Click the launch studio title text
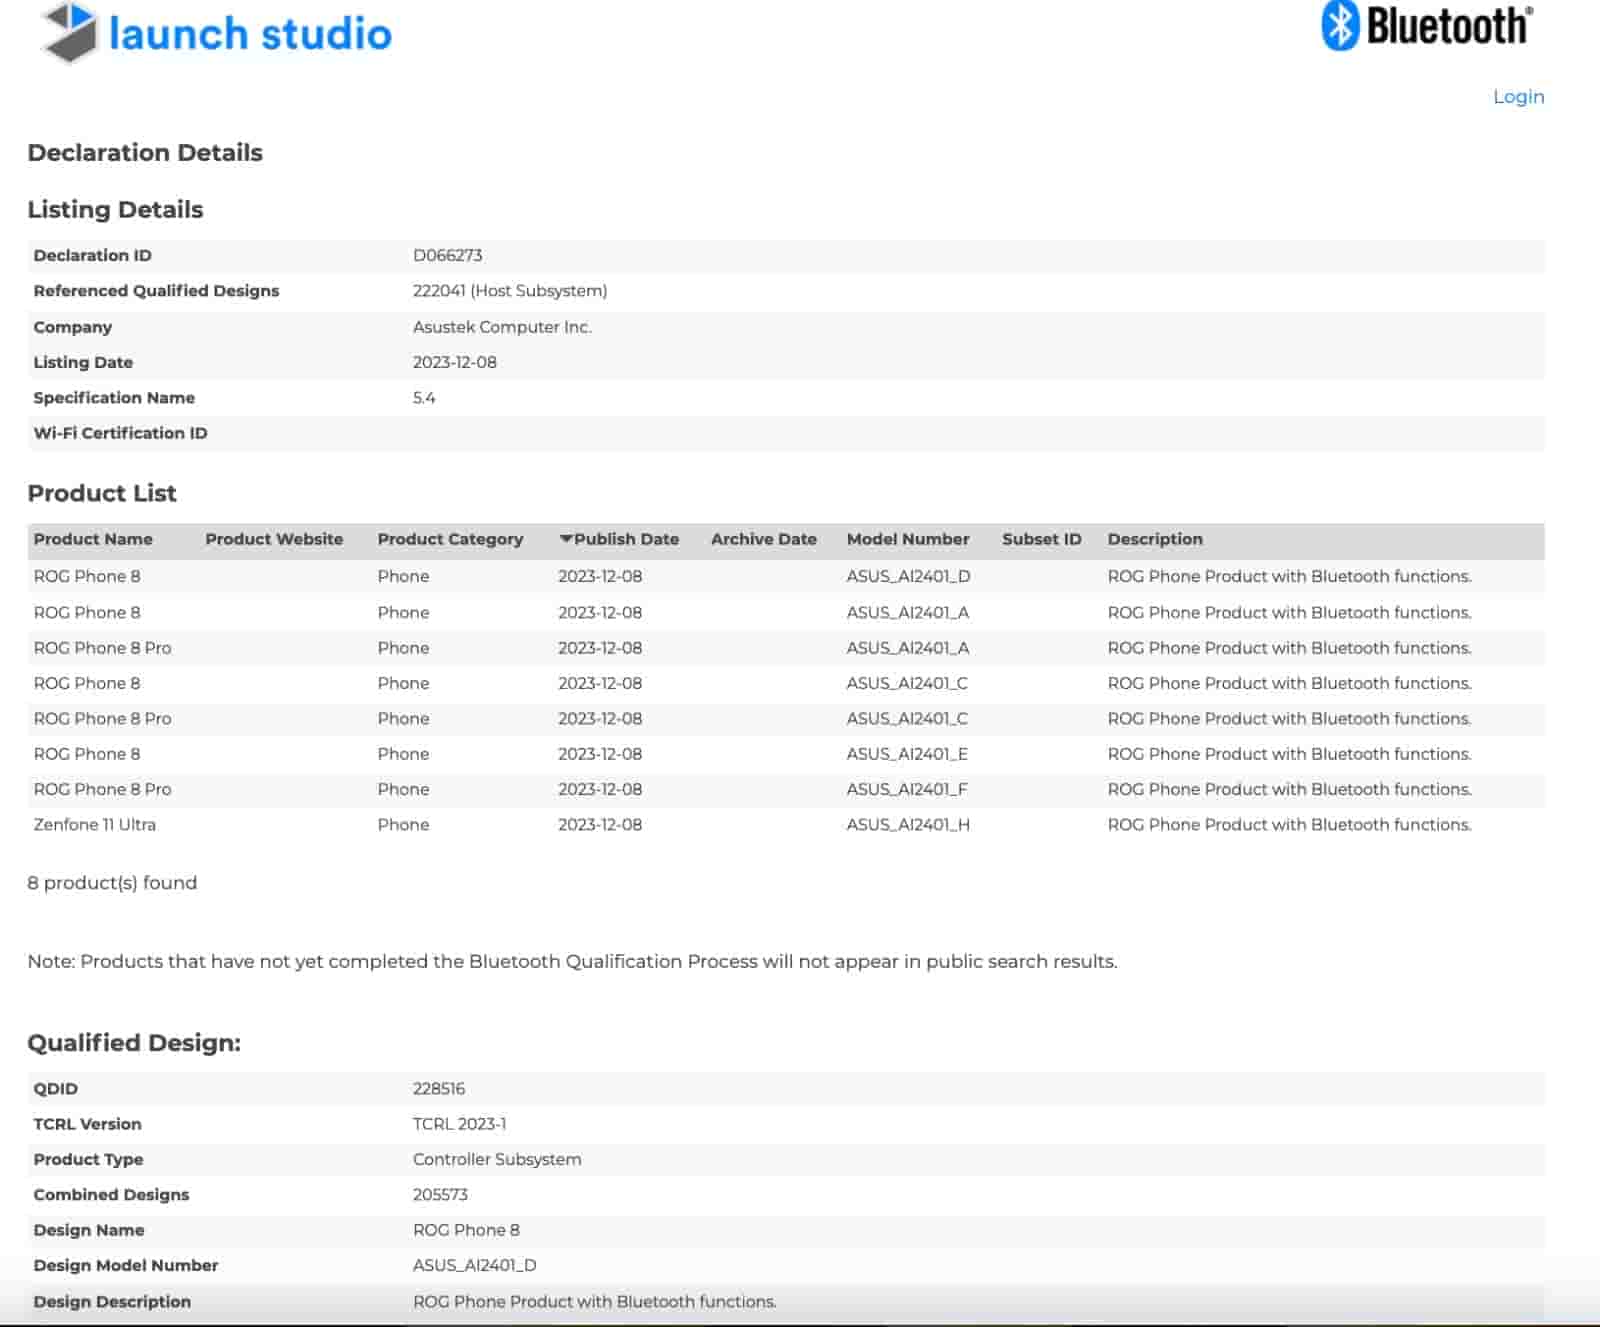 250,34
